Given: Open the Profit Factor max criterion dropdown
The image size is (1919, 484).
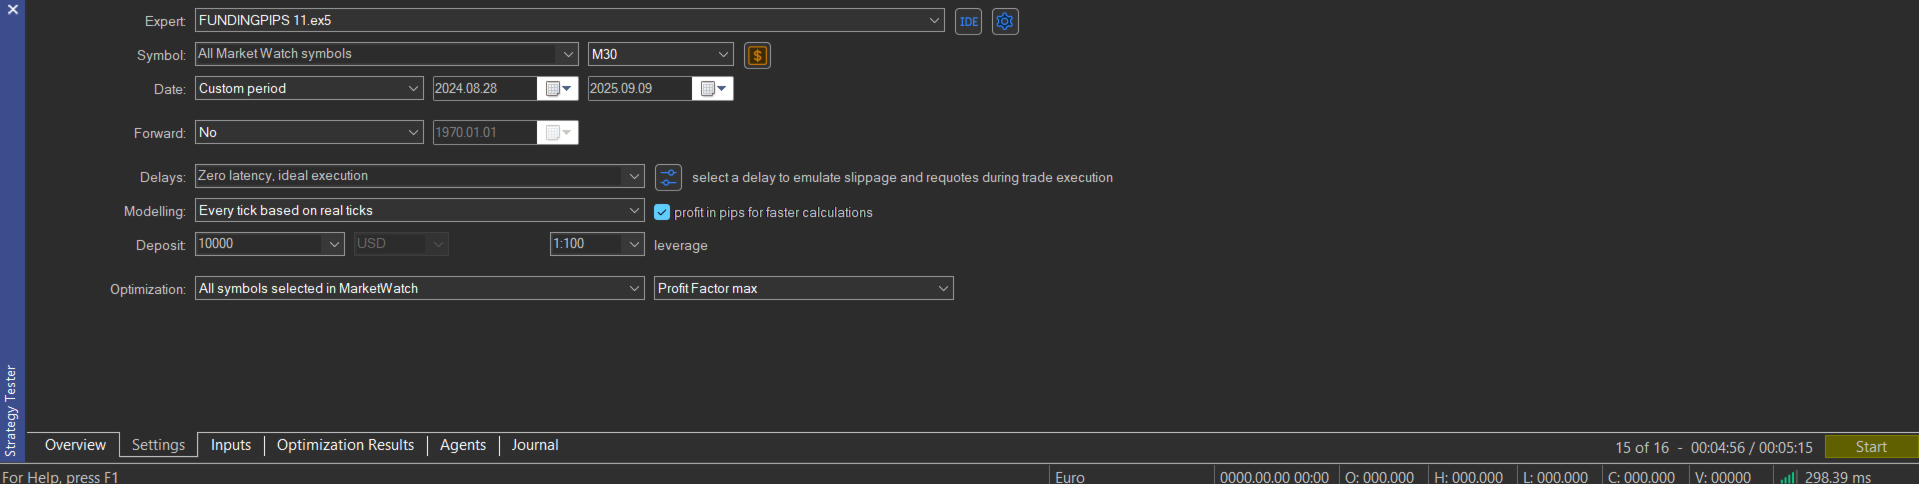Looking at the screenshot, I should [804, 288].
